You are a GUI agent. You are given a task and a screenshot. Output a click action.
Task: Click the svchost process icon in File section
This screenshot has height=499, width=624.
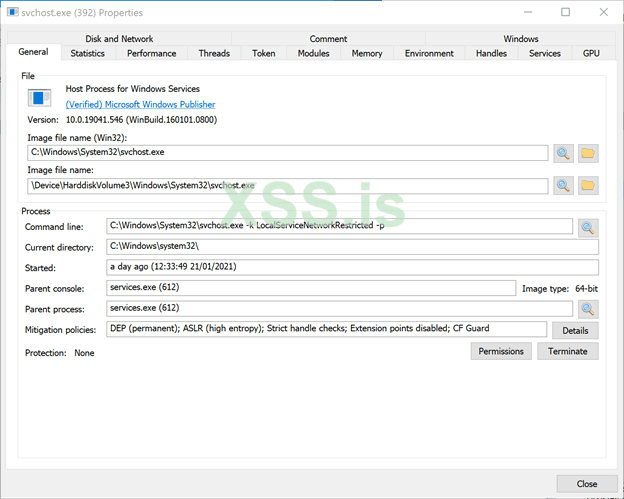[39, 97]
